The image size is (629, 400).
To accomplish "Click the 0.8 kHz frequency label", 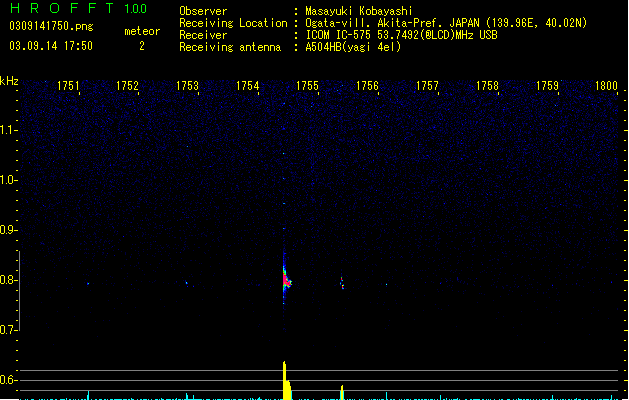I will tap(8, 280).
